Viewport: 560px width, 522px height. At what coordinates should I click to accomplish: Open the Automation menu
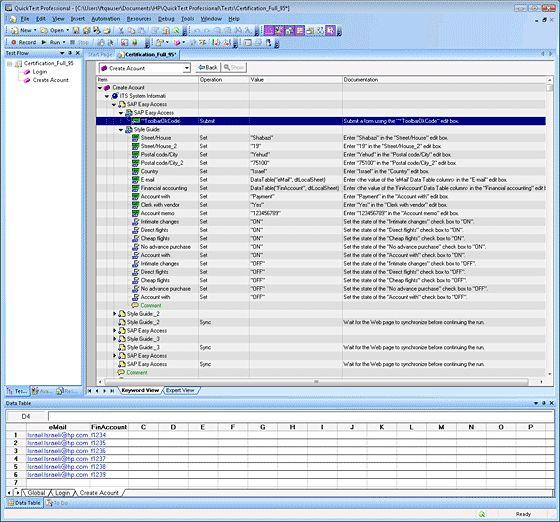click(x=106, y=19)
